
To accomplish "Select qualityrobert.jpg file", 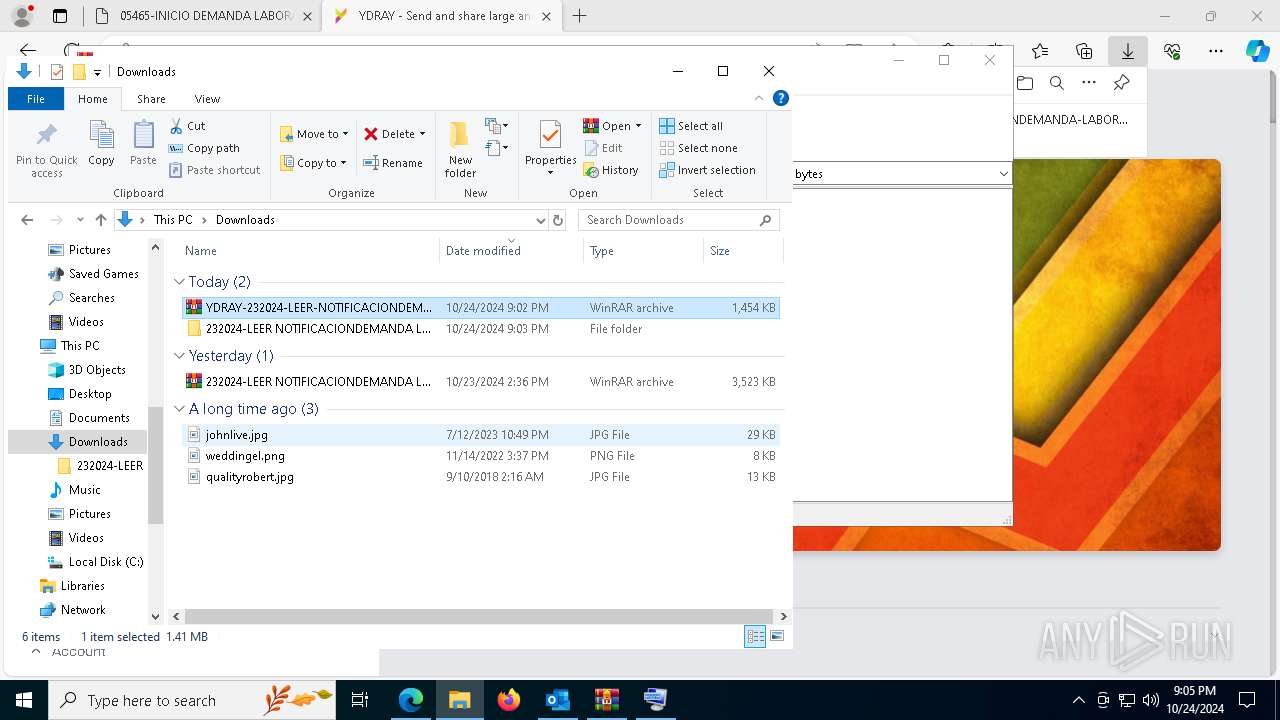I will [x=481, y=477].
